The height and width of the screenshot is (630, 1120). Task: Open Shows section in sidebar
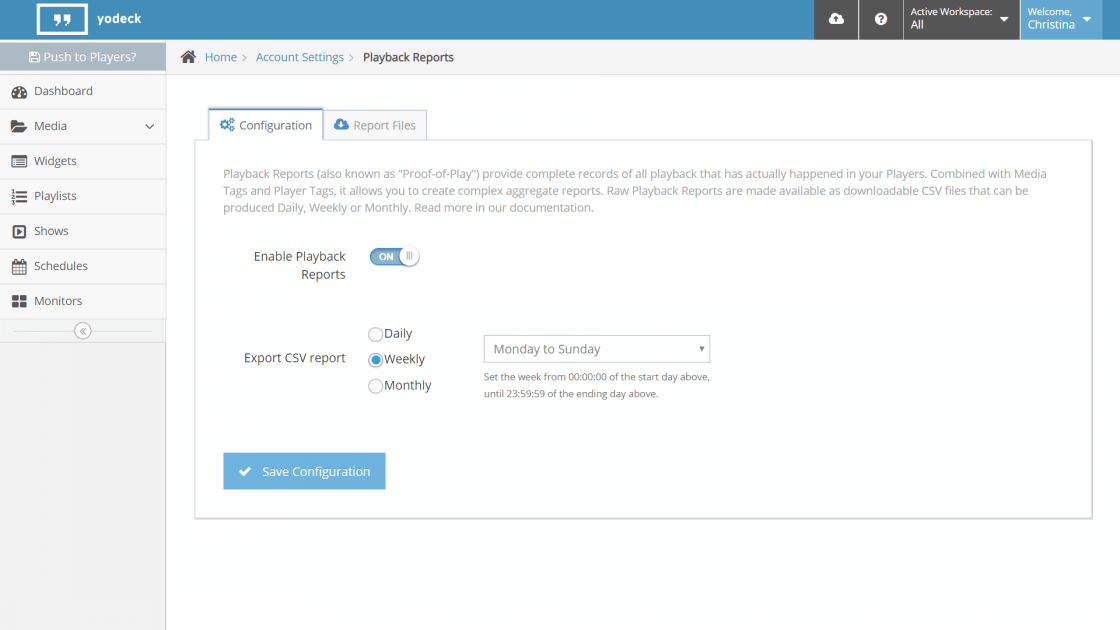[51, 231]
